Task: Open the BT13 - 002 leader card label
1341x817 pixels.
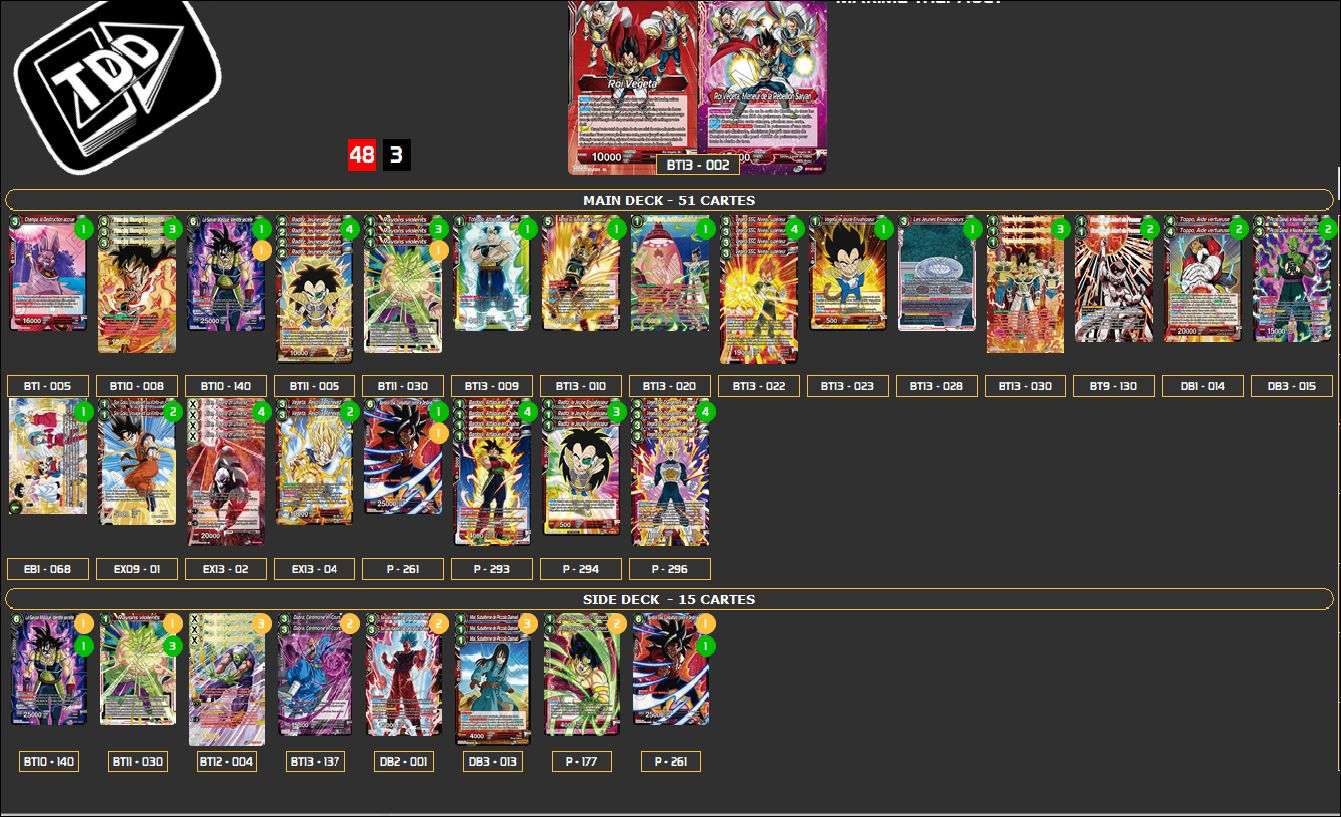Action: (x=697, y=164)
